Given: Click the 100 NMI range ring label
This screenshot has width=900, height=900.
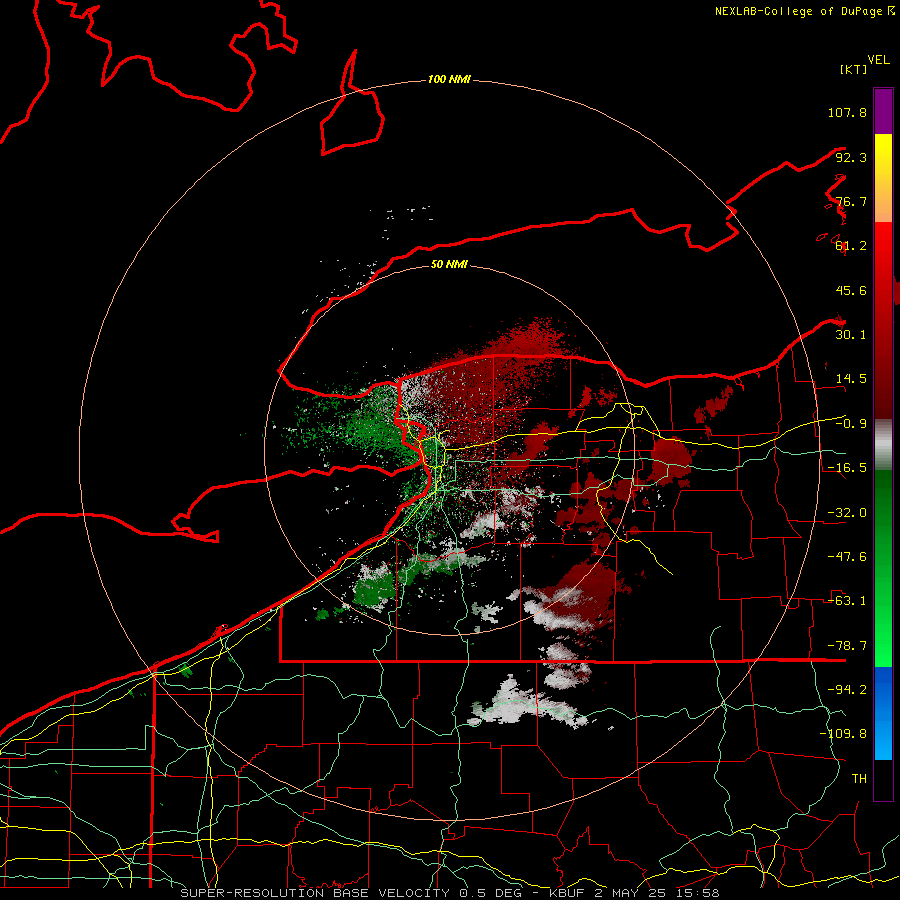Looking at the screenshot, I should pyautogui.click(x=449, y=79).
